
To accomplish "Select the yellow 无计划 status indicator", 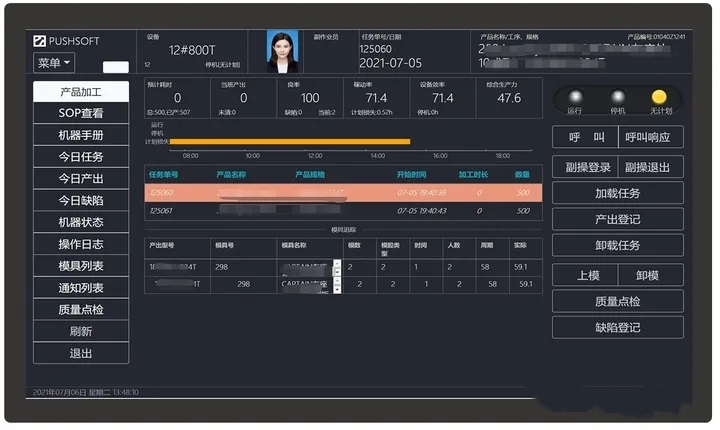I will (x=659, y=97).
